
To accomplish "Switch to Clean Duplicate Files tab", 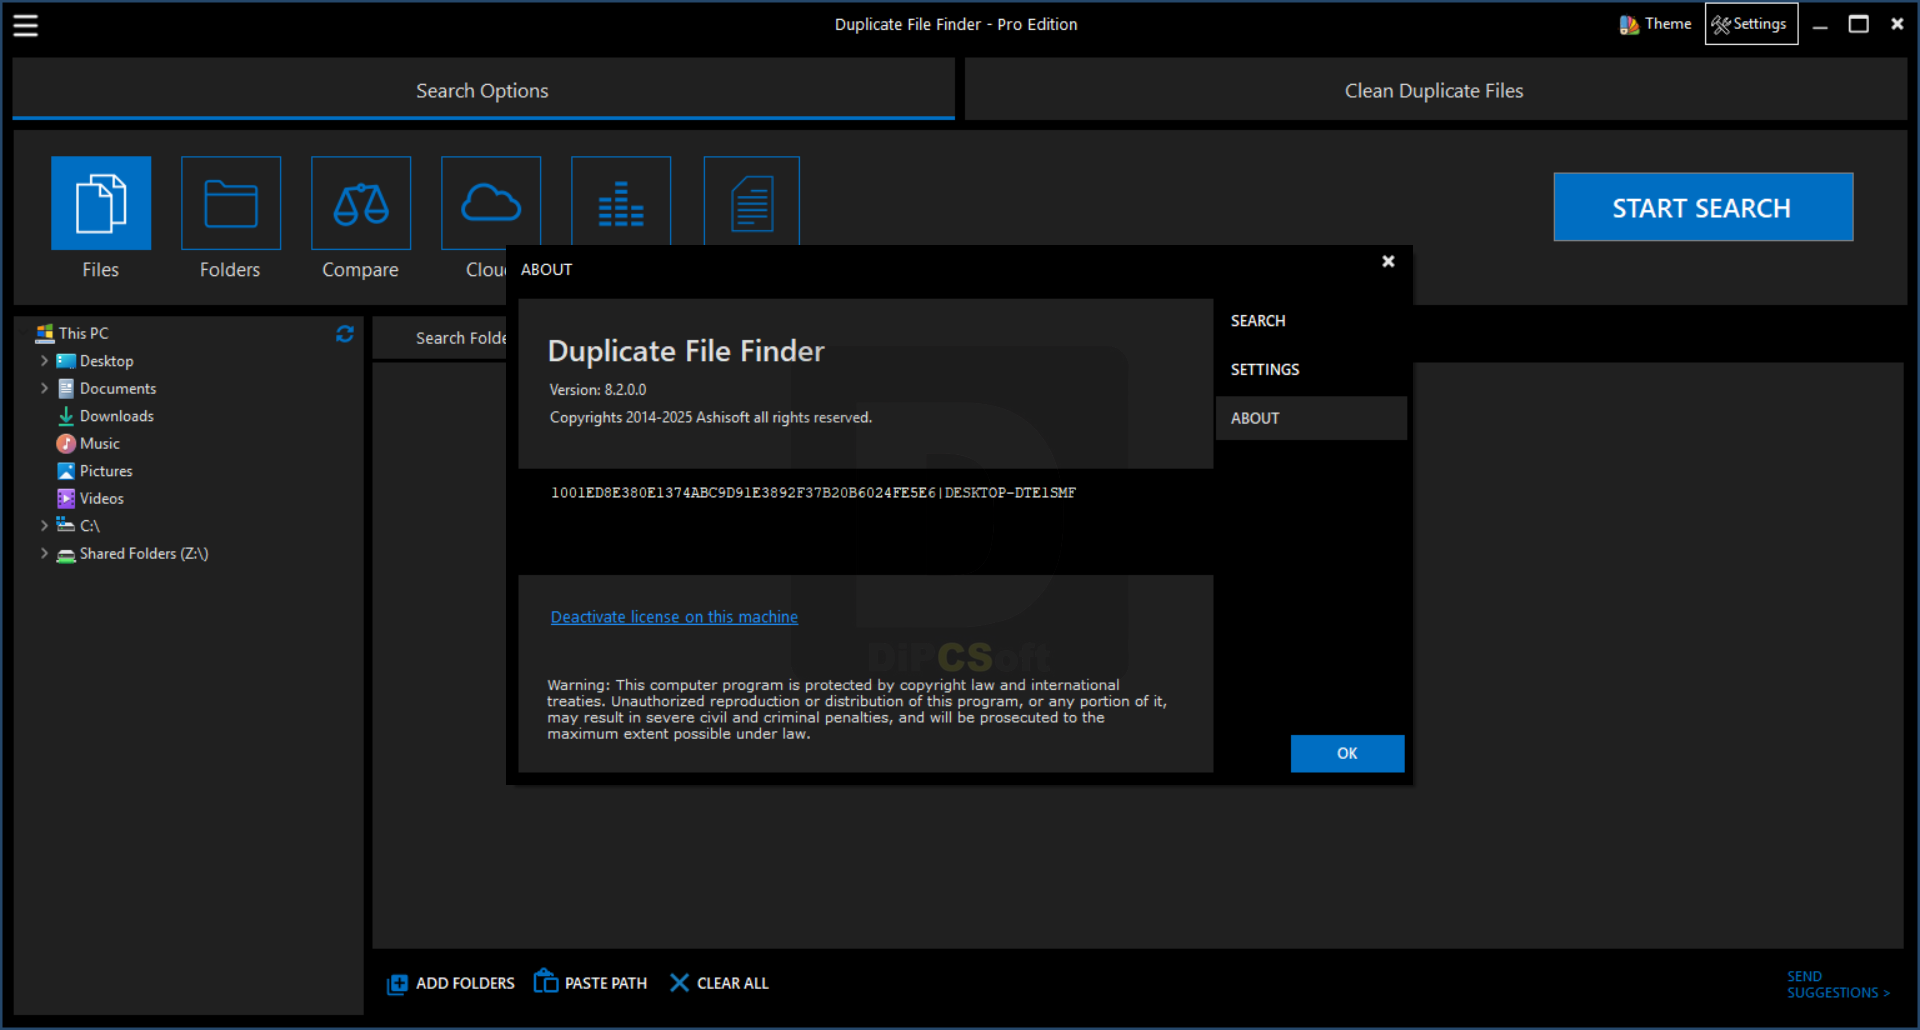I will tap(1435, 90).
